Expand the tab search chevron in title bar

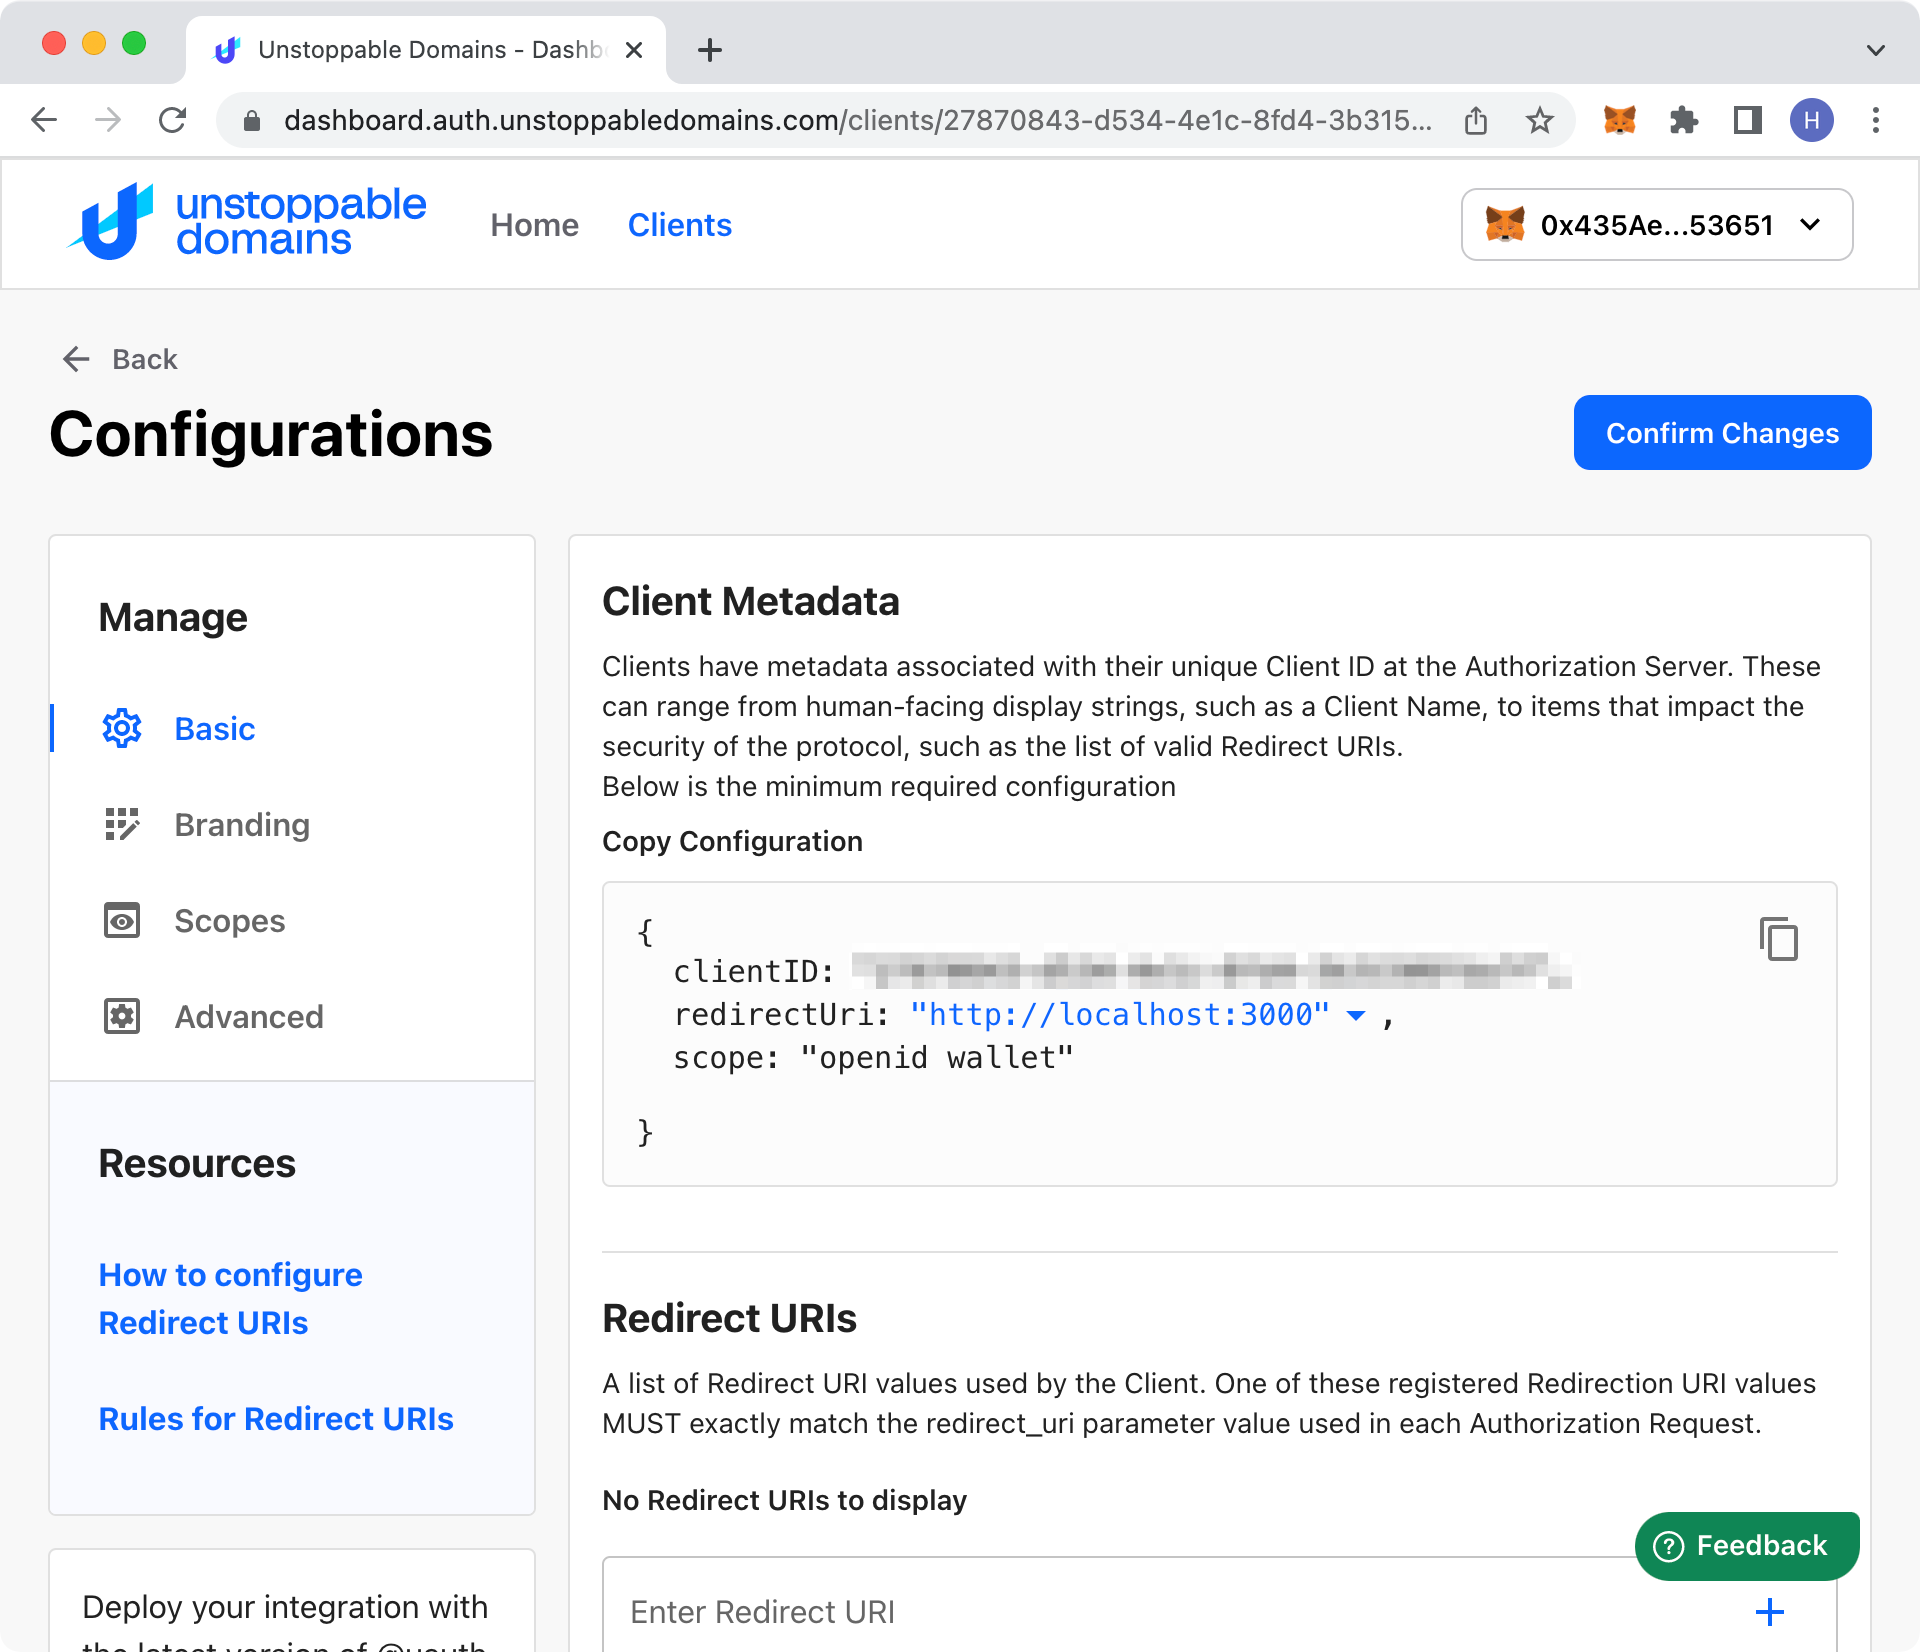(1875, 50)
